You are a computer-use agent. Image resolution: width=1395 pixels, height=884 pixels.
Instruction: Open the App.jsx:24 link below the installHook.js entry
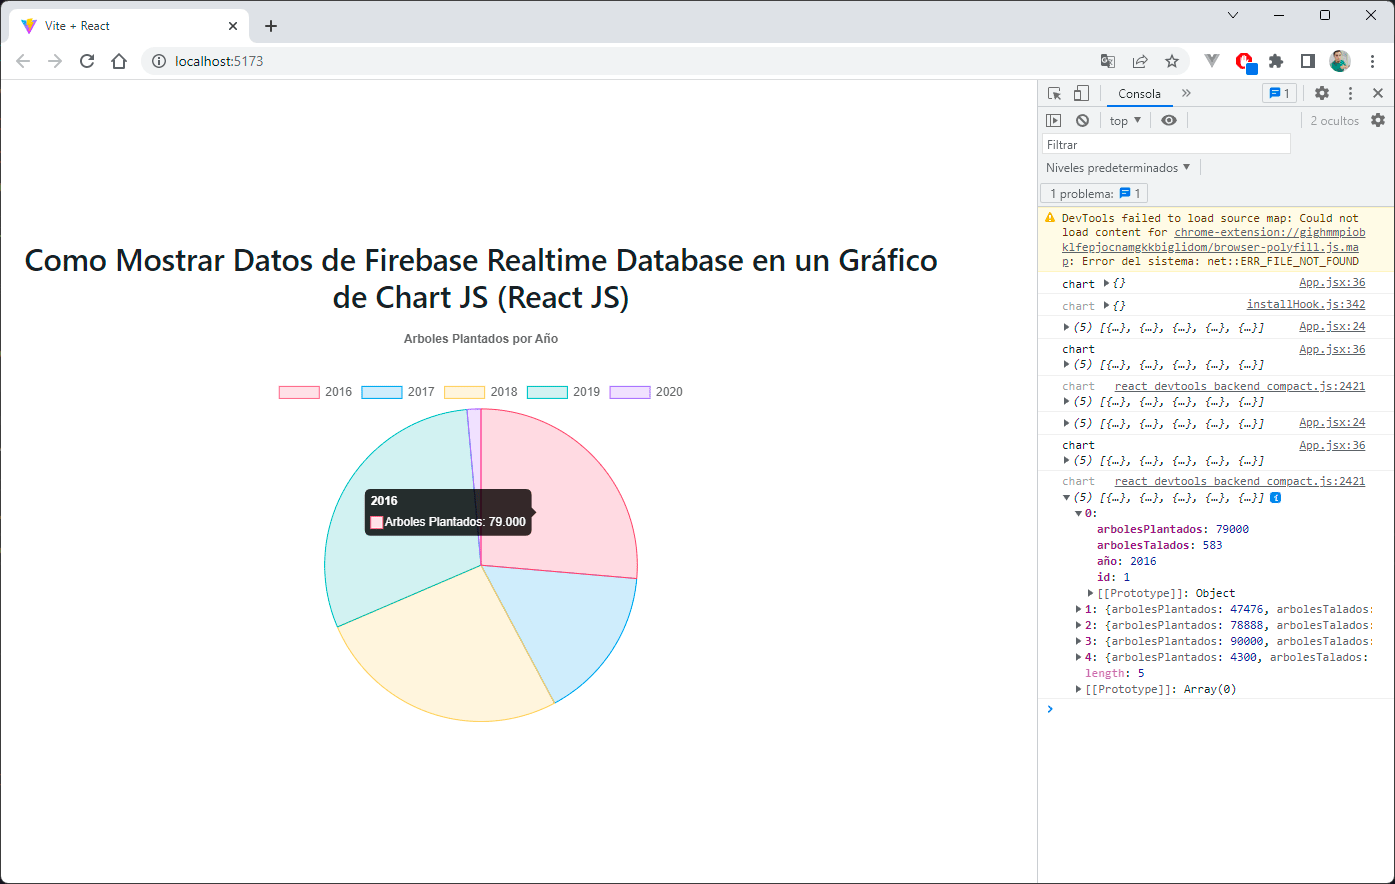click(1332, 326)
